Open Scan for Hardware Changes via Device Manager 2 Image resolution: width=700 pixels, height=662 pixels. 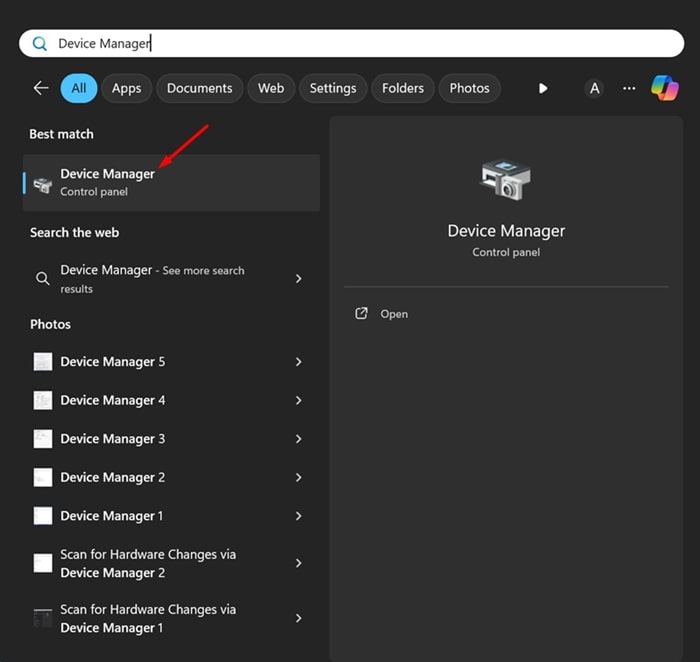(148, 563)
